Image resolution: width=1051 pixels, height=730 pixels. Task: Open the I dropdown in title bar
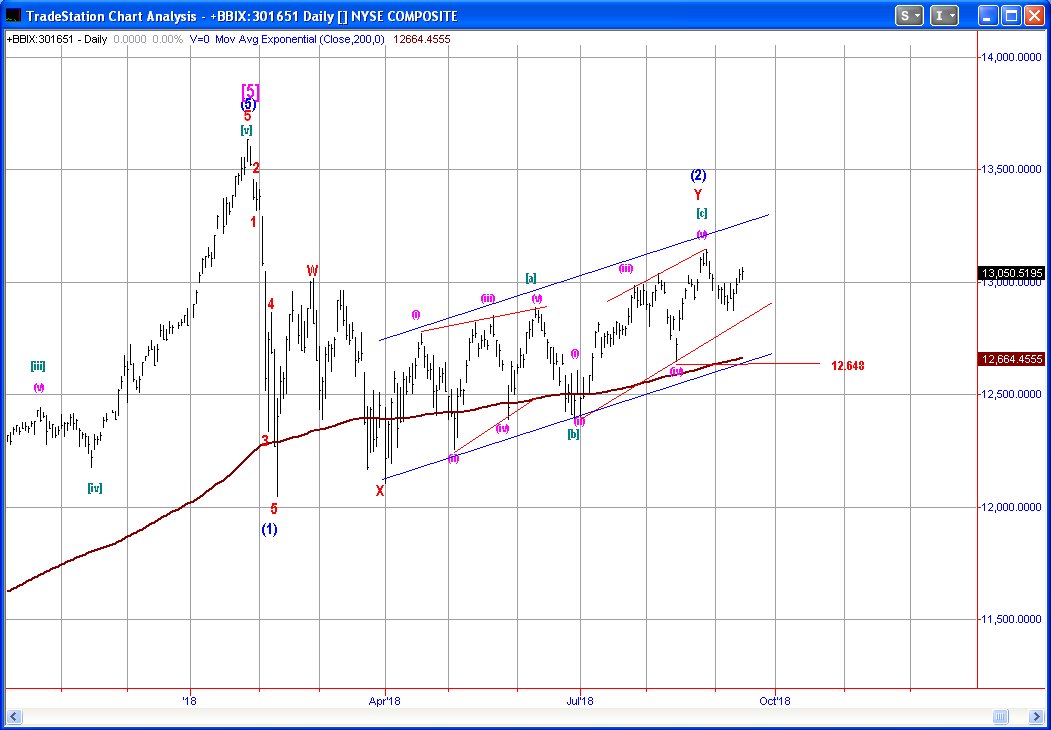945,15
